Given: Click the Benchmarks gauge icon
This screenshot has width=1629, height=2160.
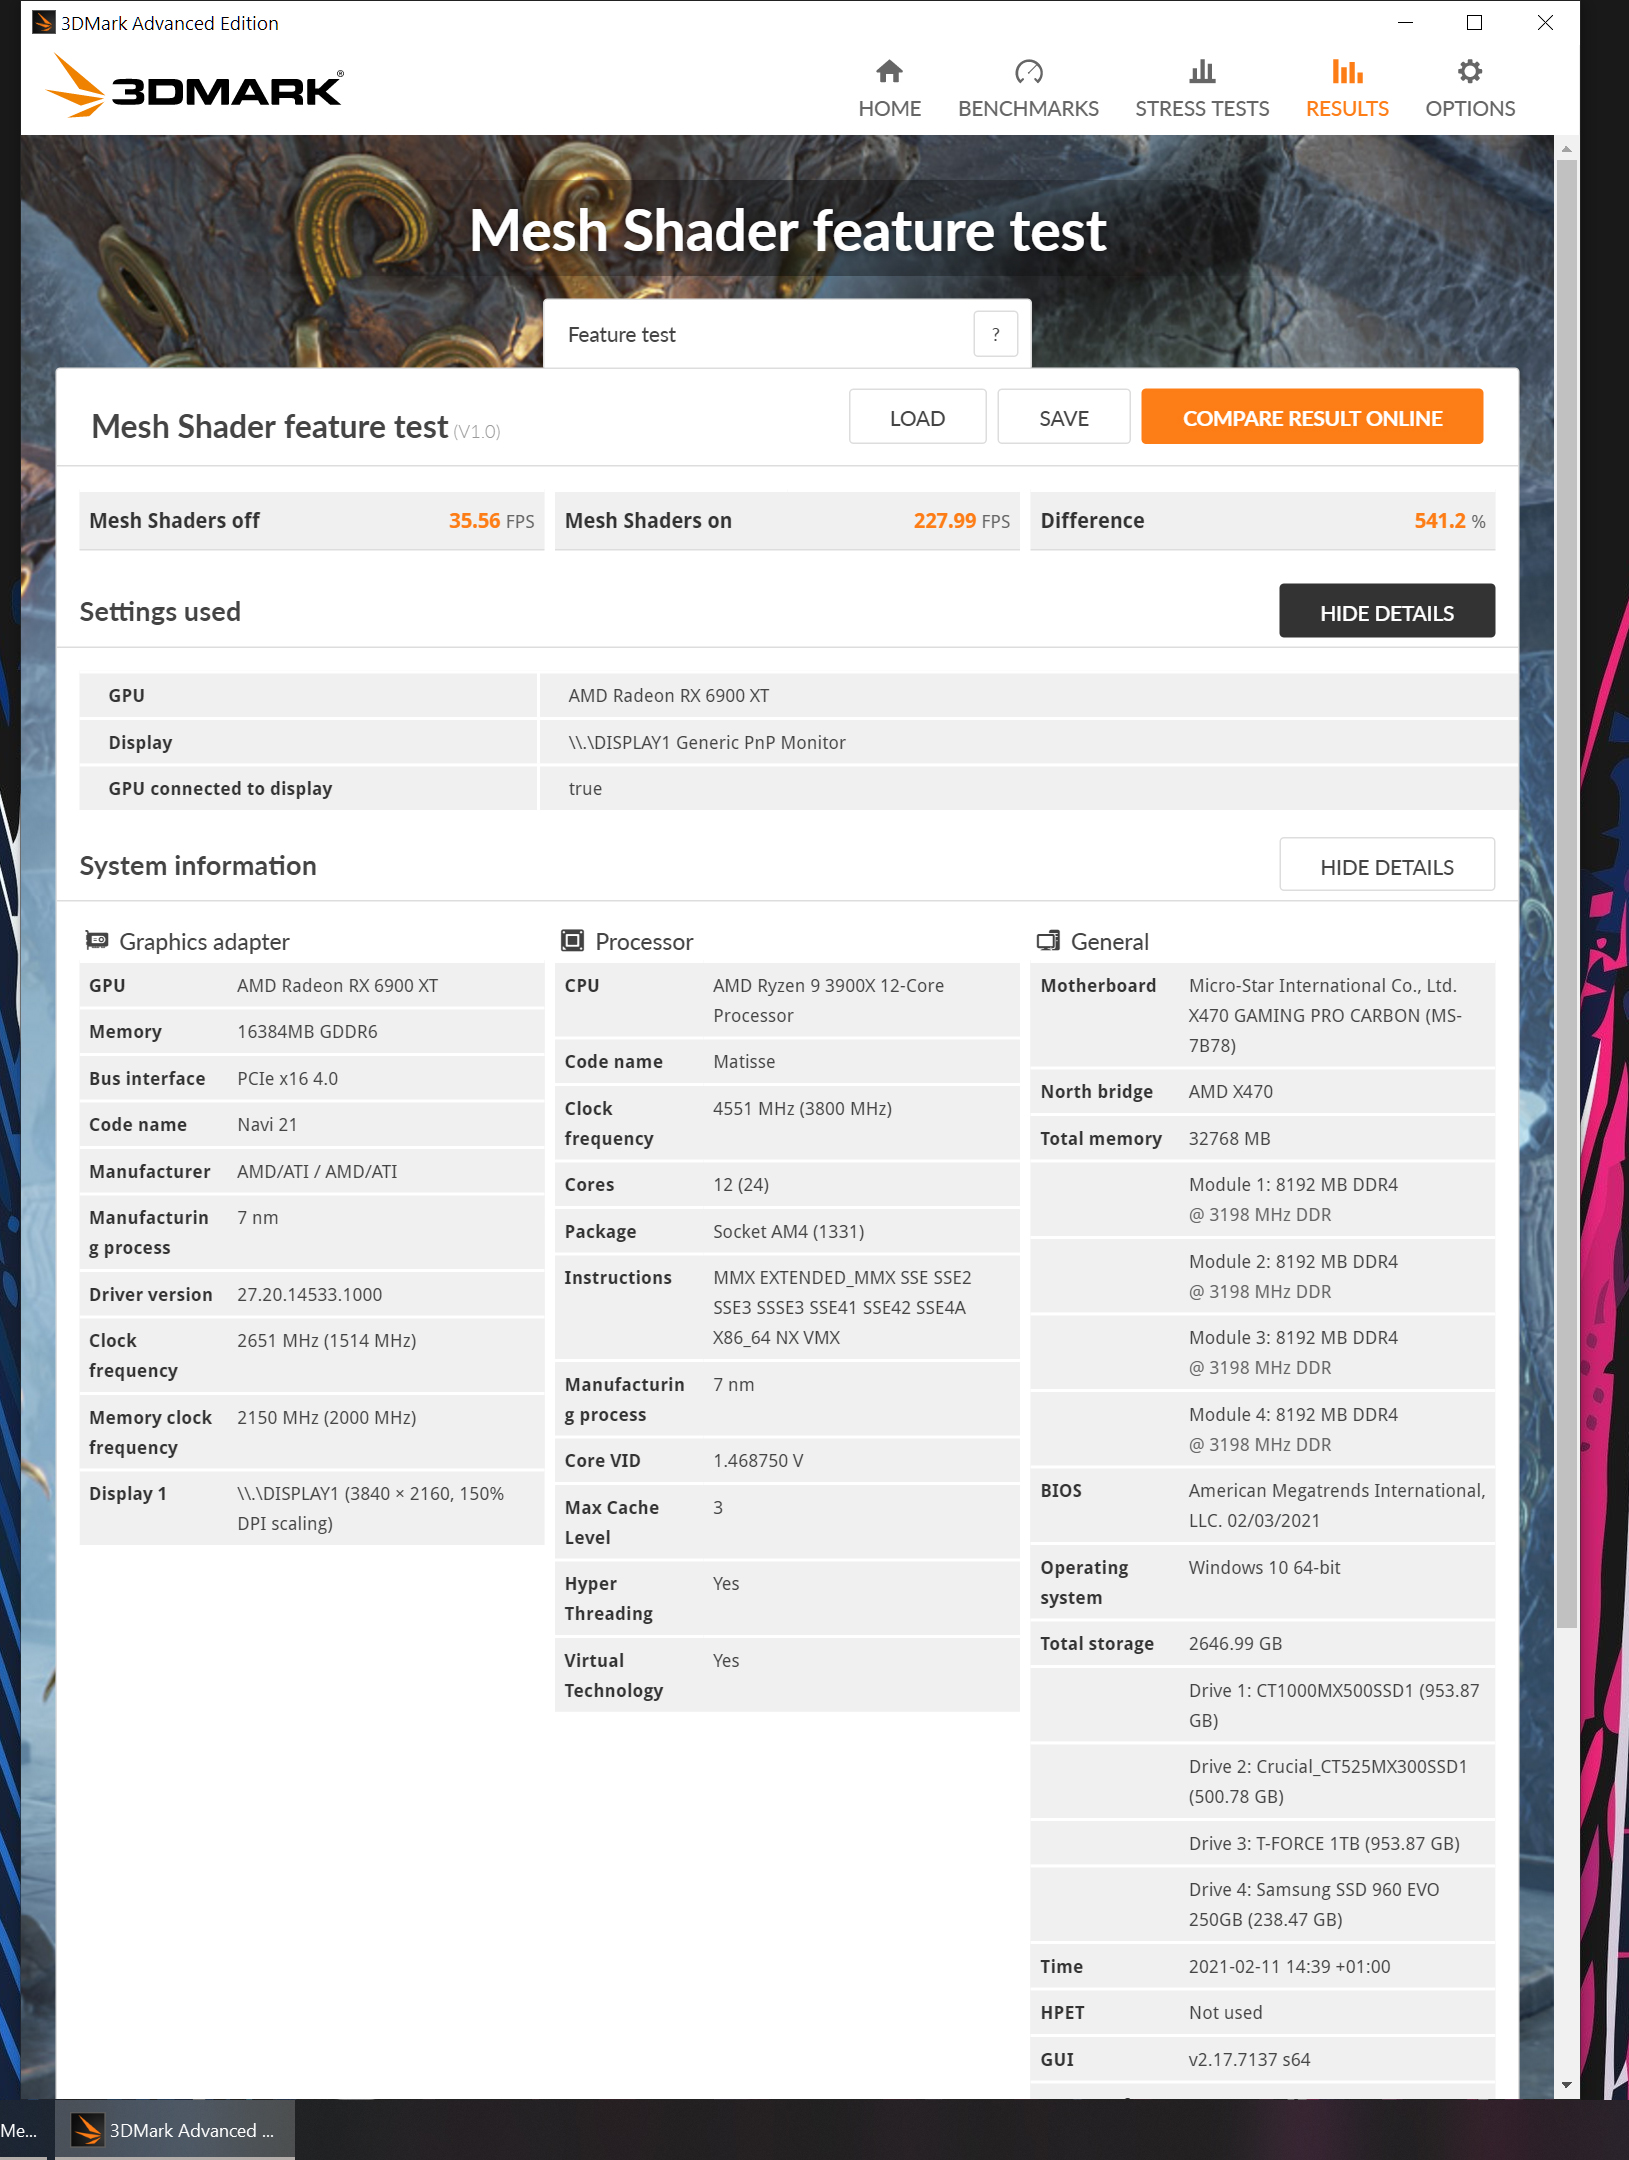Looking at the screenshot, I should (x=1028, y=72).
